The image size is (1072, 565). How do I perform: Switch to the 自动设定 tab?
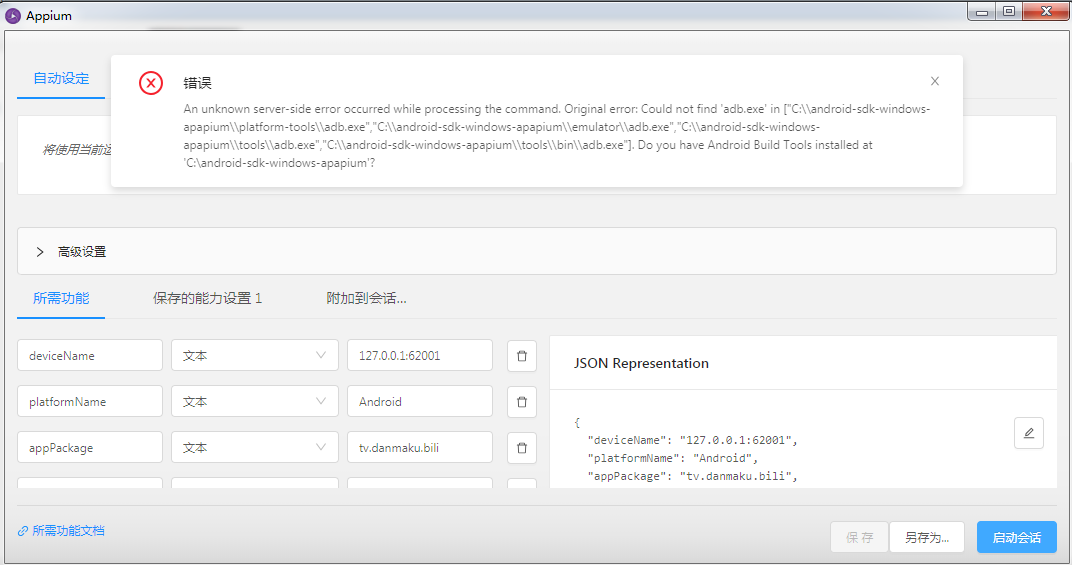(61, 79)
